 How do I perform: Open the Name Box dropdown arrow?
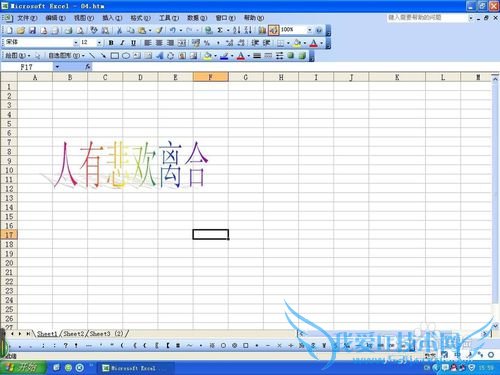point(57,67)
